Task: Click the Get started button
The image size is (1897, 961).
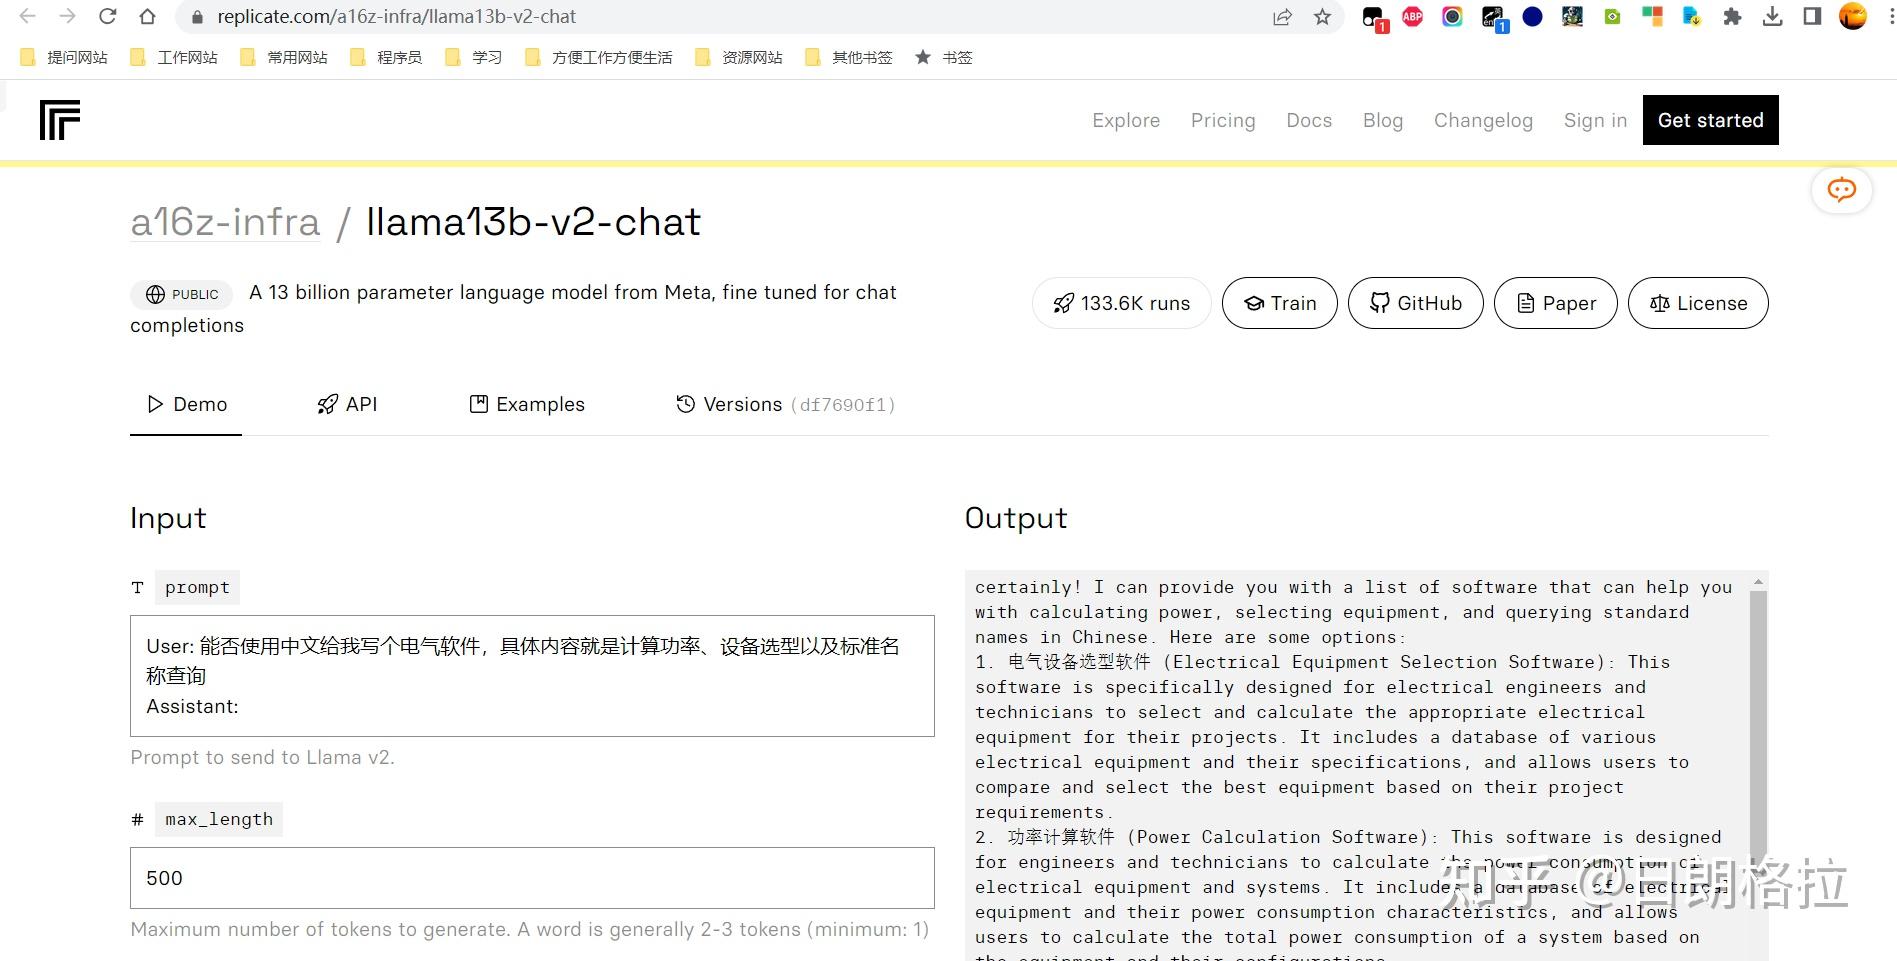Action: point(1710,120)
